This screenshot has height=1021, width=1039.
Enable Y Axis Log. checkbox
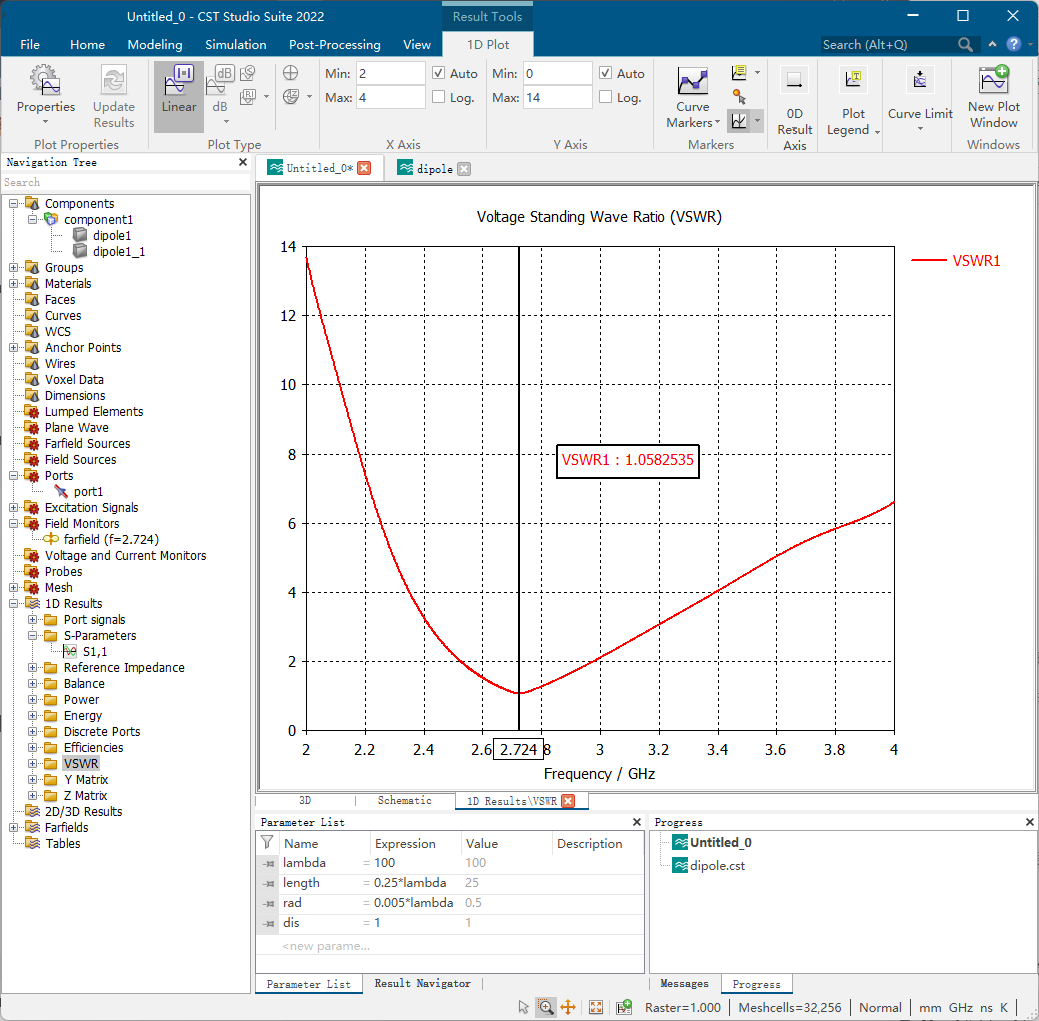pos(605,97)
